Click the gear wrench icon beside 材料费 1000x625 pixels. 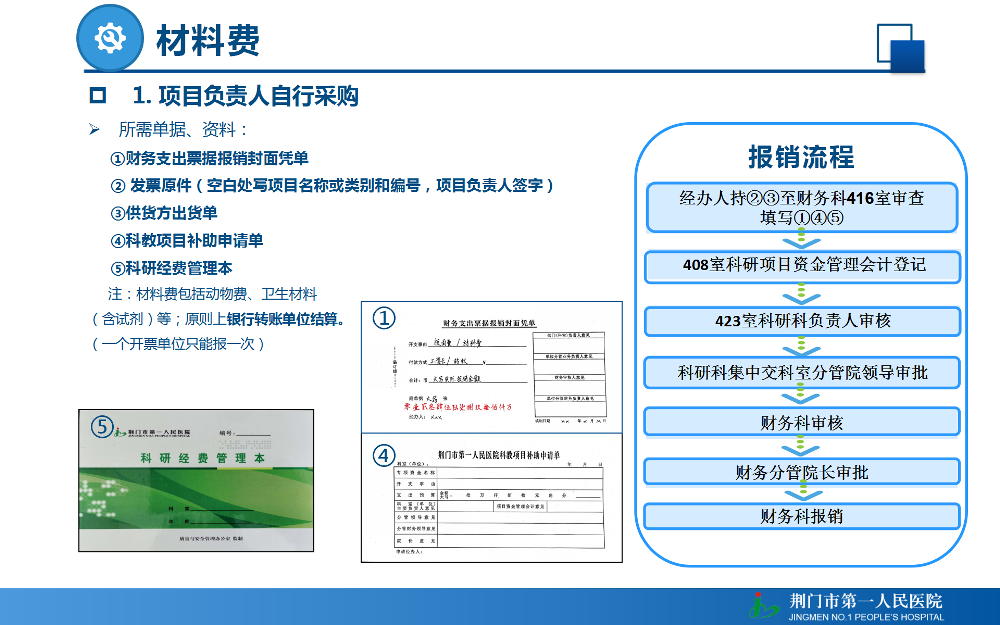click(110, 38)
